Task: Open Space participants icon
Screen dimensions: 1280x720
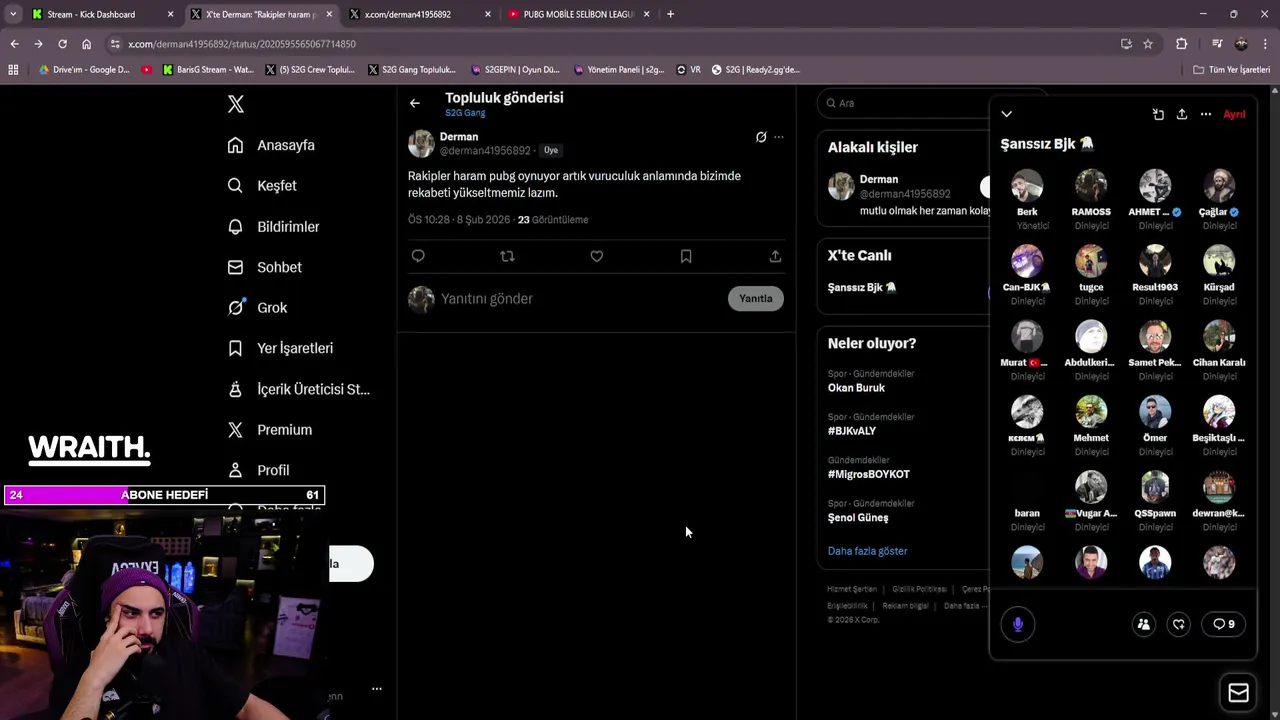Action: 1144,624
